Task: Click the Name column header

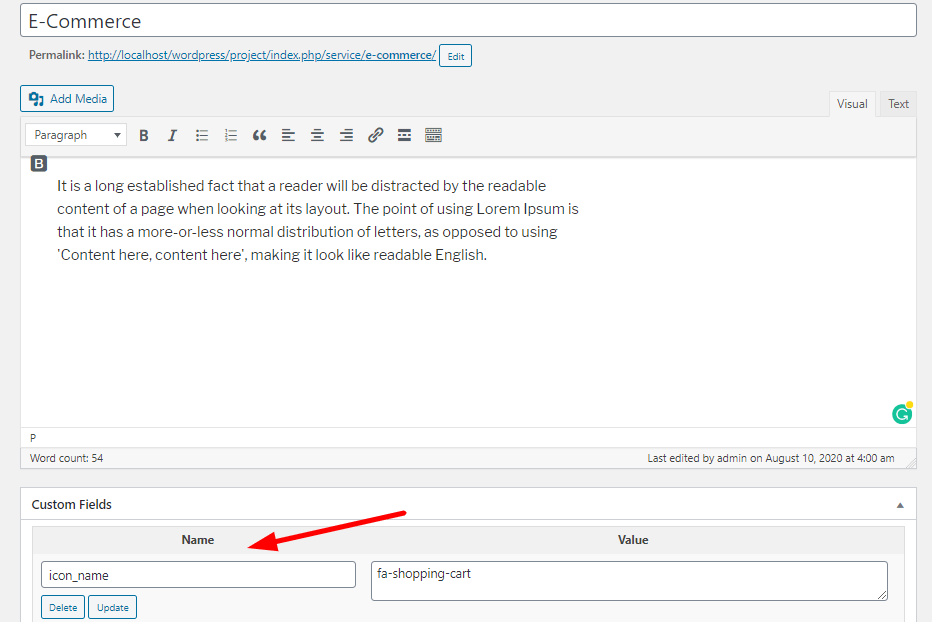Action: coord(198,540)
